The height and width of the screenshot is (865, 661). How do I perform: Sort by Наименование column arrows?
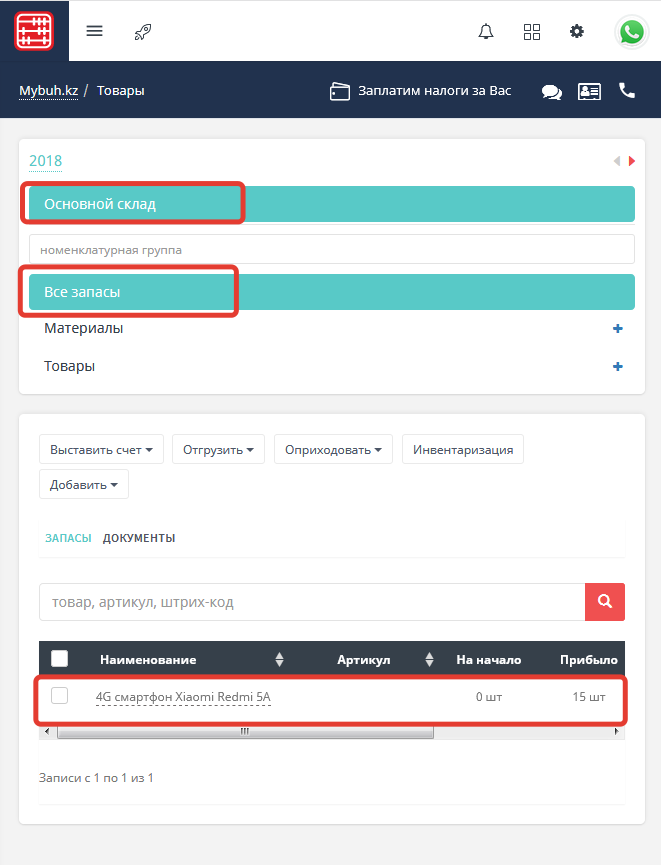(x=279, y=659)
